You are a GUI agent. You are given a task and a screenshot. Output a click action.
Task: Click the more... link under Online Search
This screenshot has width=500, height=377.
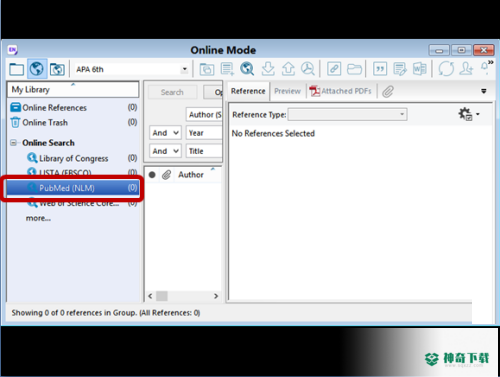pyautogui.click(x=38, y=218)
